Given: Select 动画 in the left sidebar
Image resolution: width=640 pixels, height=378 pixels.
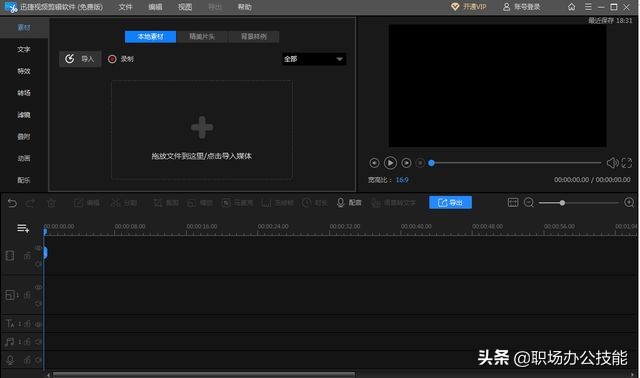Looking at the screenshot, I should [x=24, y=158].
